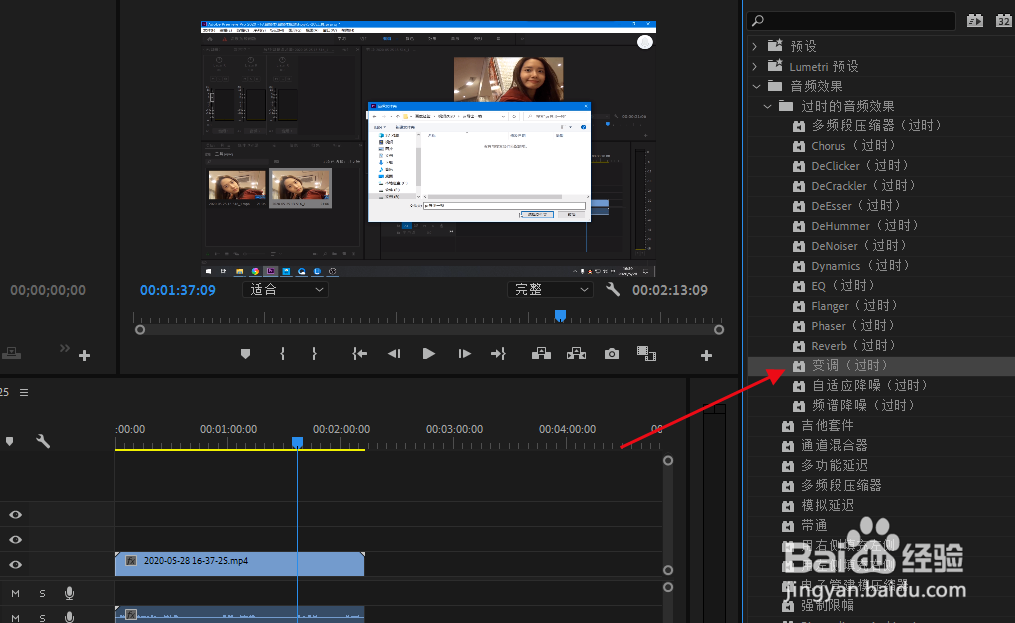Open monitor settings wrench icon
The image size is (1015, 623).
click(x=614, y=290)
